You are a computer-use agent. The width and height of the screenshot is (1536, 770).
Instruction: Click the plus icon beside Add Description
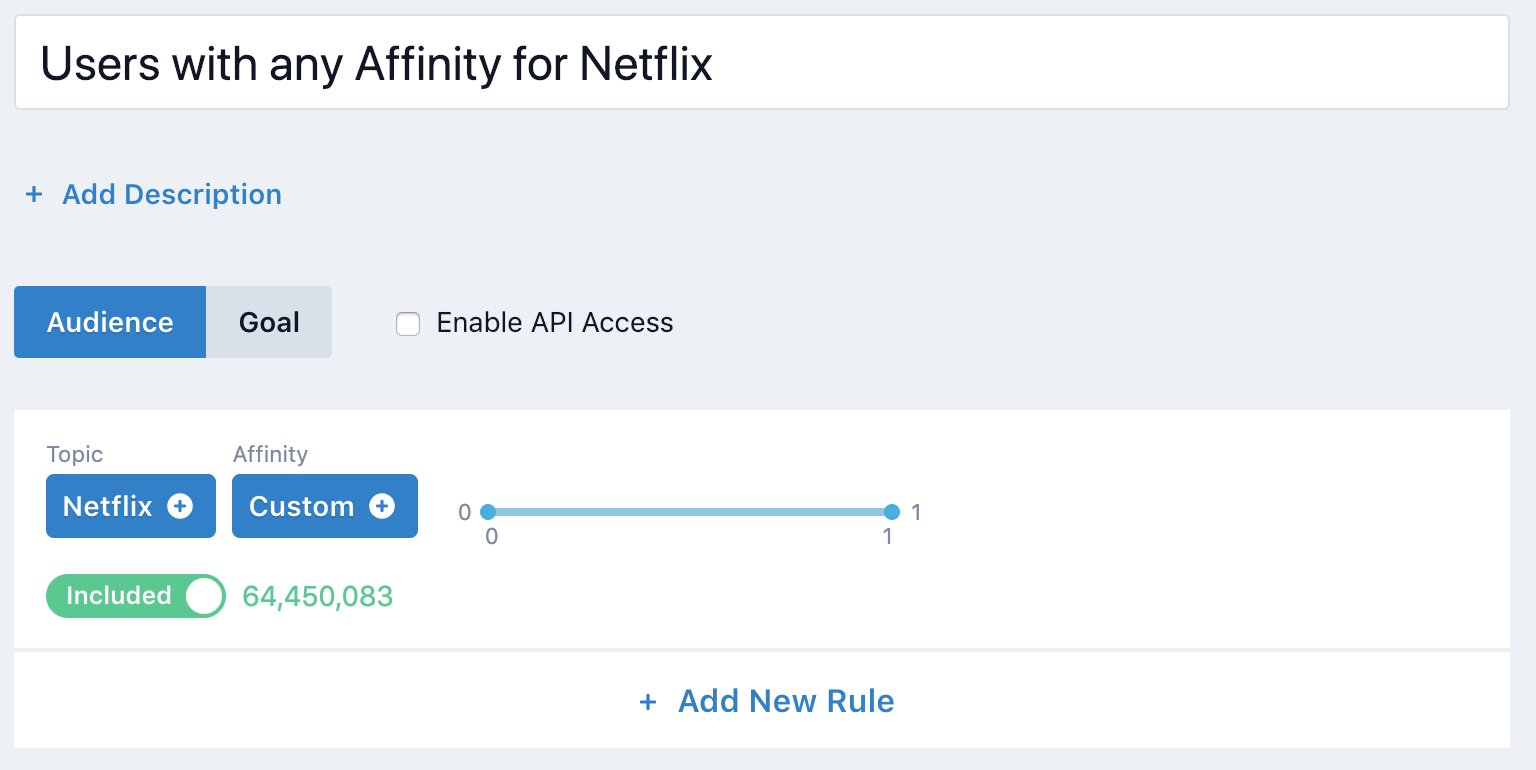click(34, 194)
